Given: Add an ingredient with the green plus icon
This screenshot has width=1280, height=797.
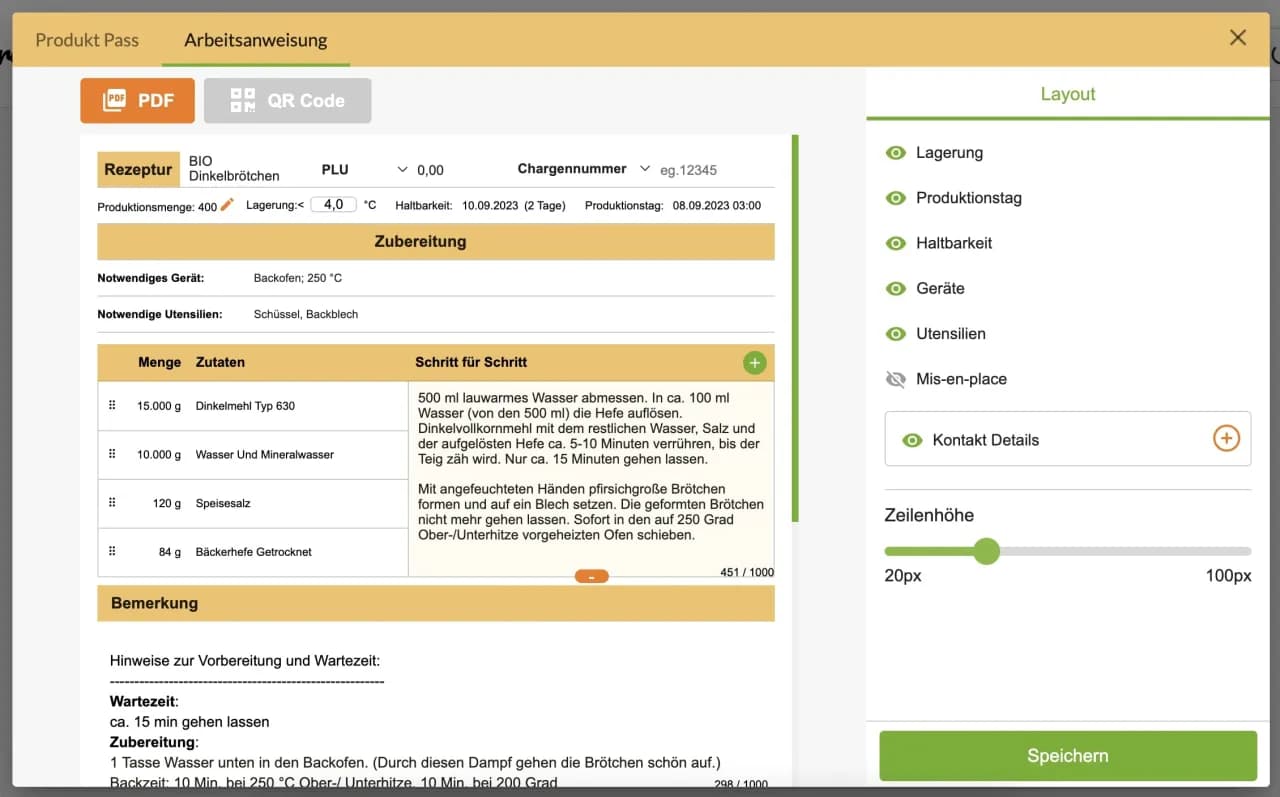Looking at the screenshot, I should click(755, 362).
